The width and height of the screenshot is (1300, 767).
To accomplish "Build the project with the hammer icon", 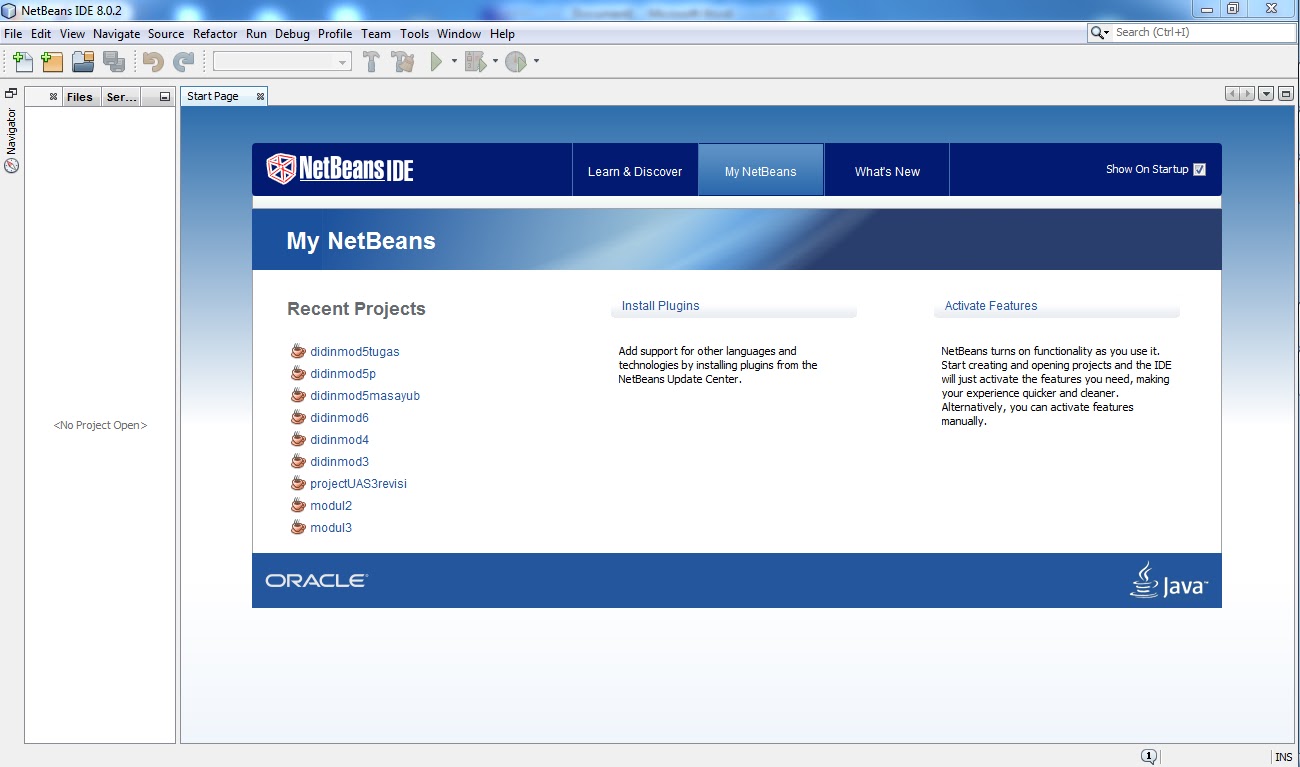I will point(372,61).
